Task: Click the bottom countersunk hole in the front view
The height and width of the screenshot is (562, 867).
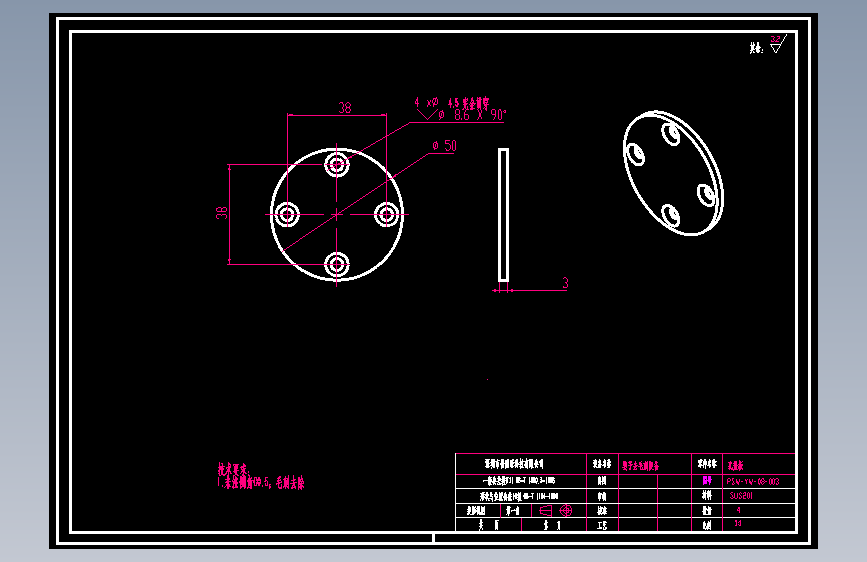Action: [x=337, y=264]
